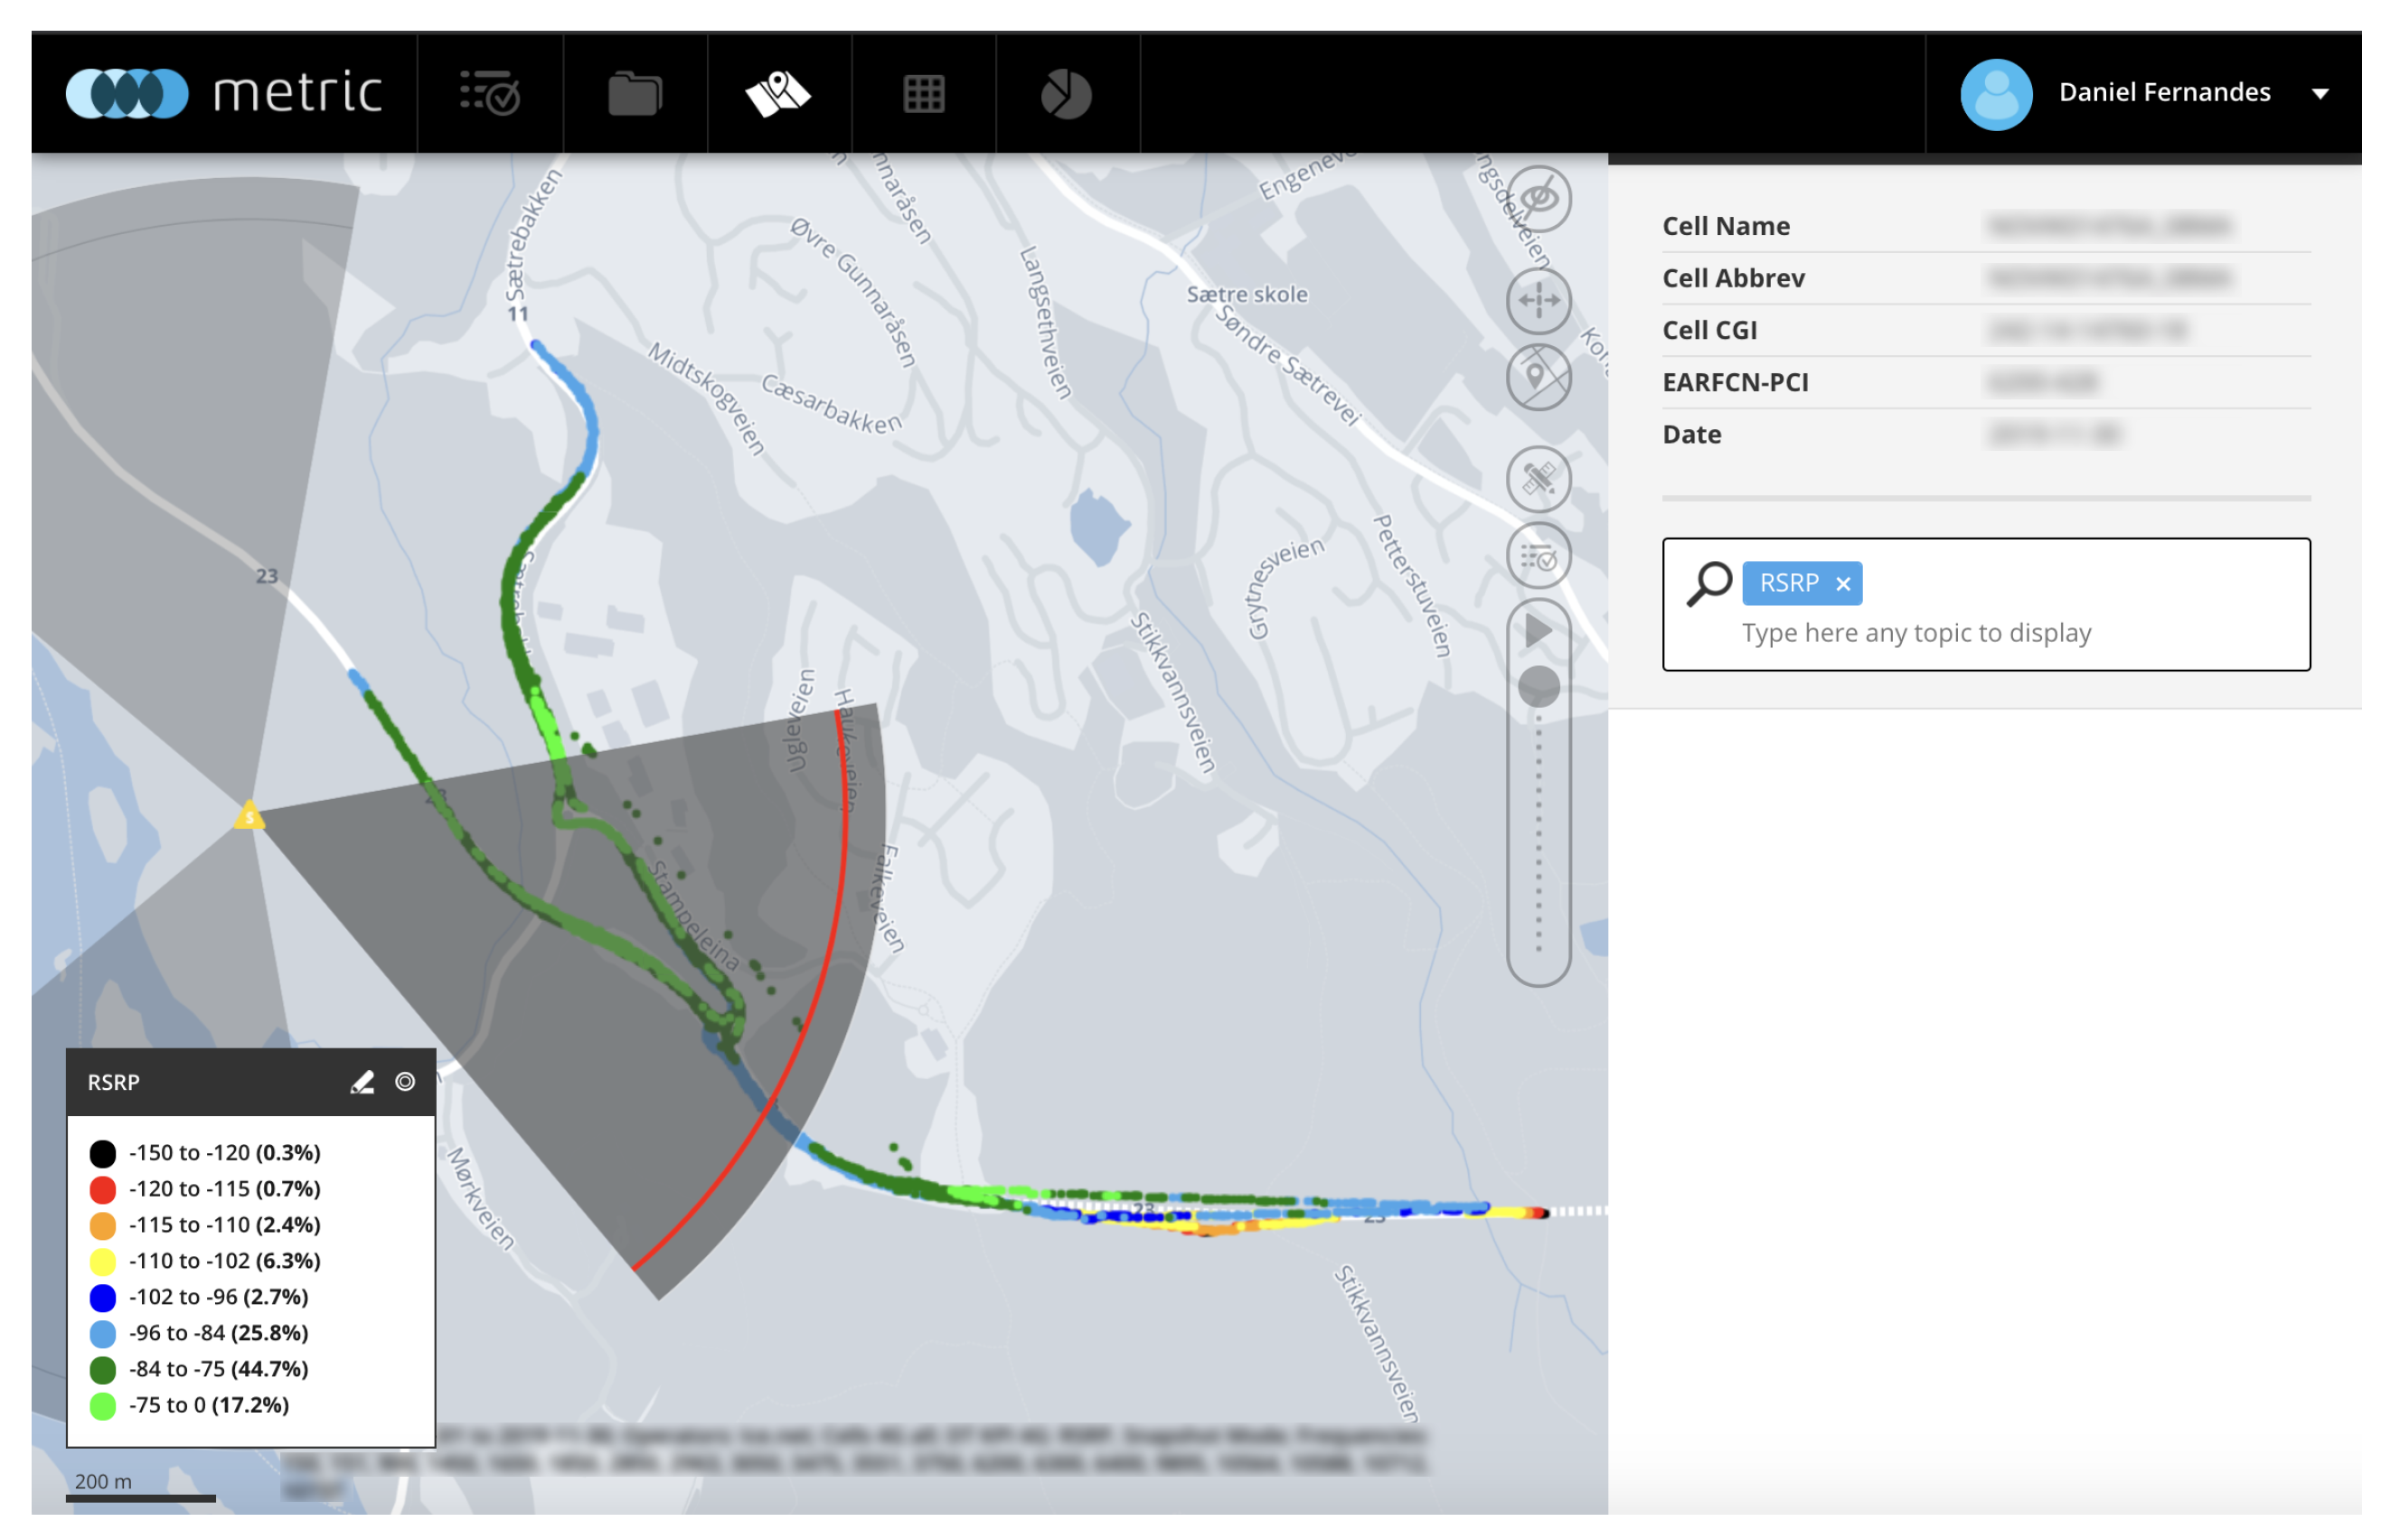Click the center/fit map crosshair icon

[x=1539, y=300]
